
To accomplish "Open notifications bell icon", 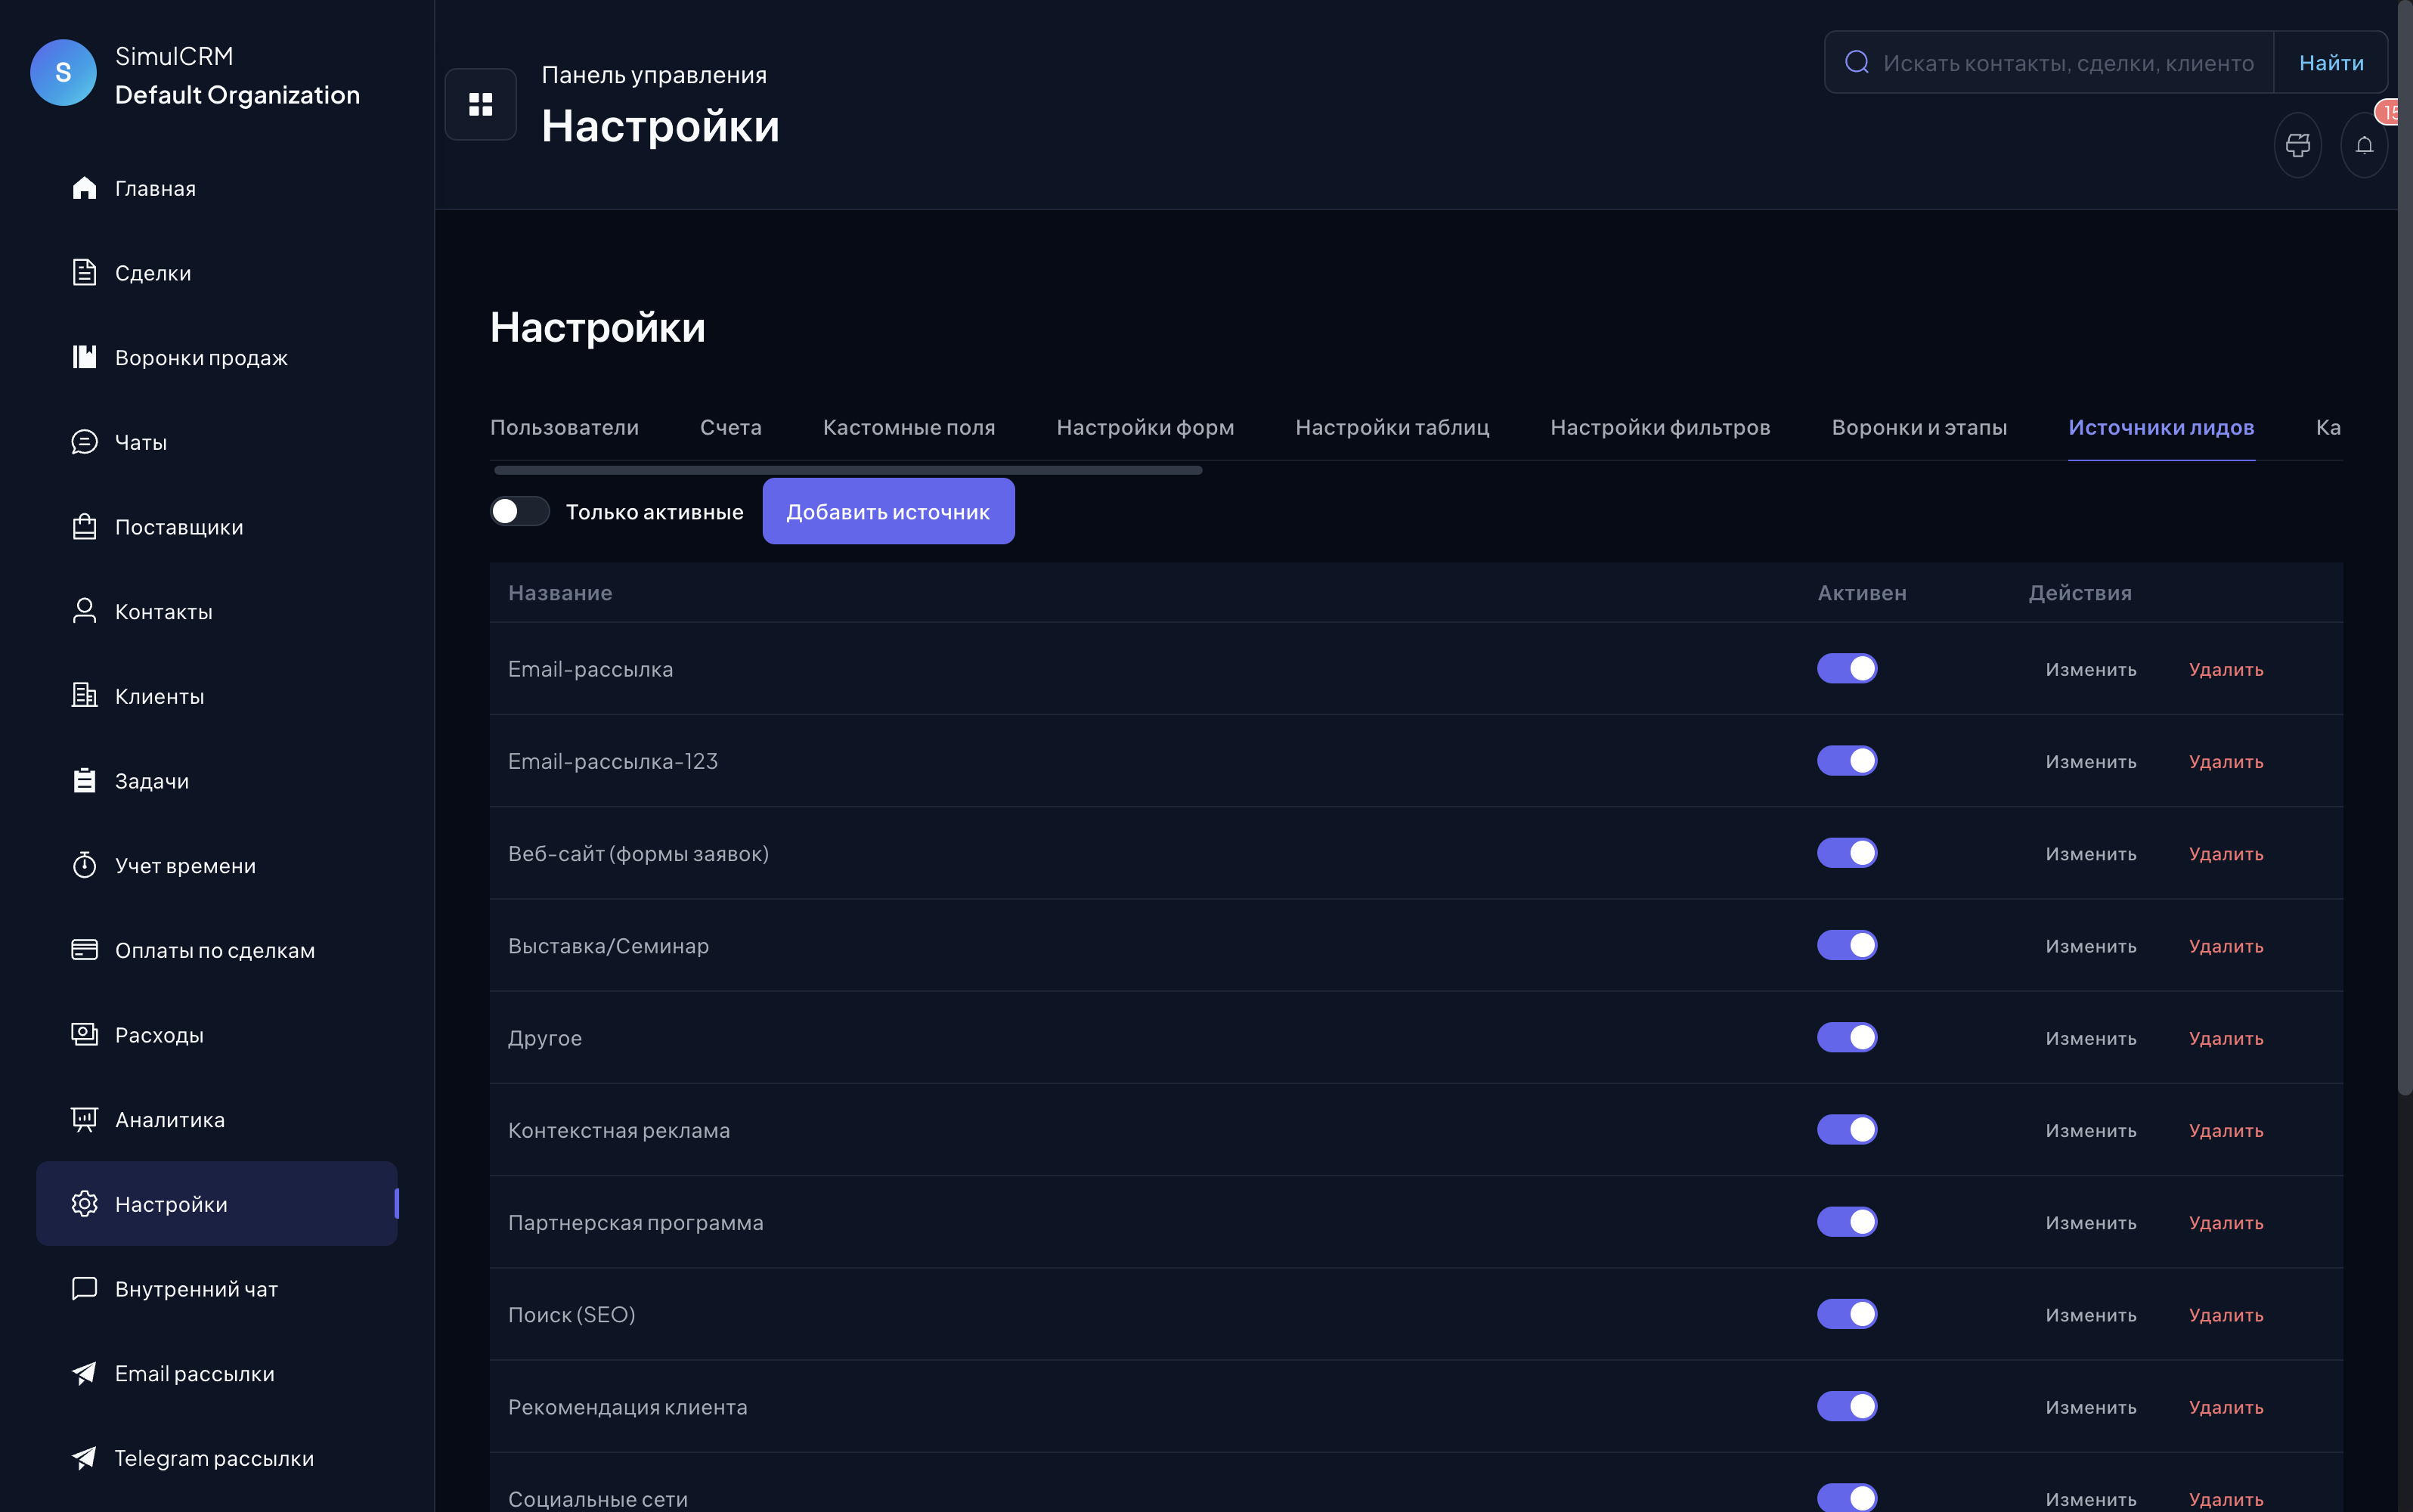I will pos(2364,145).
